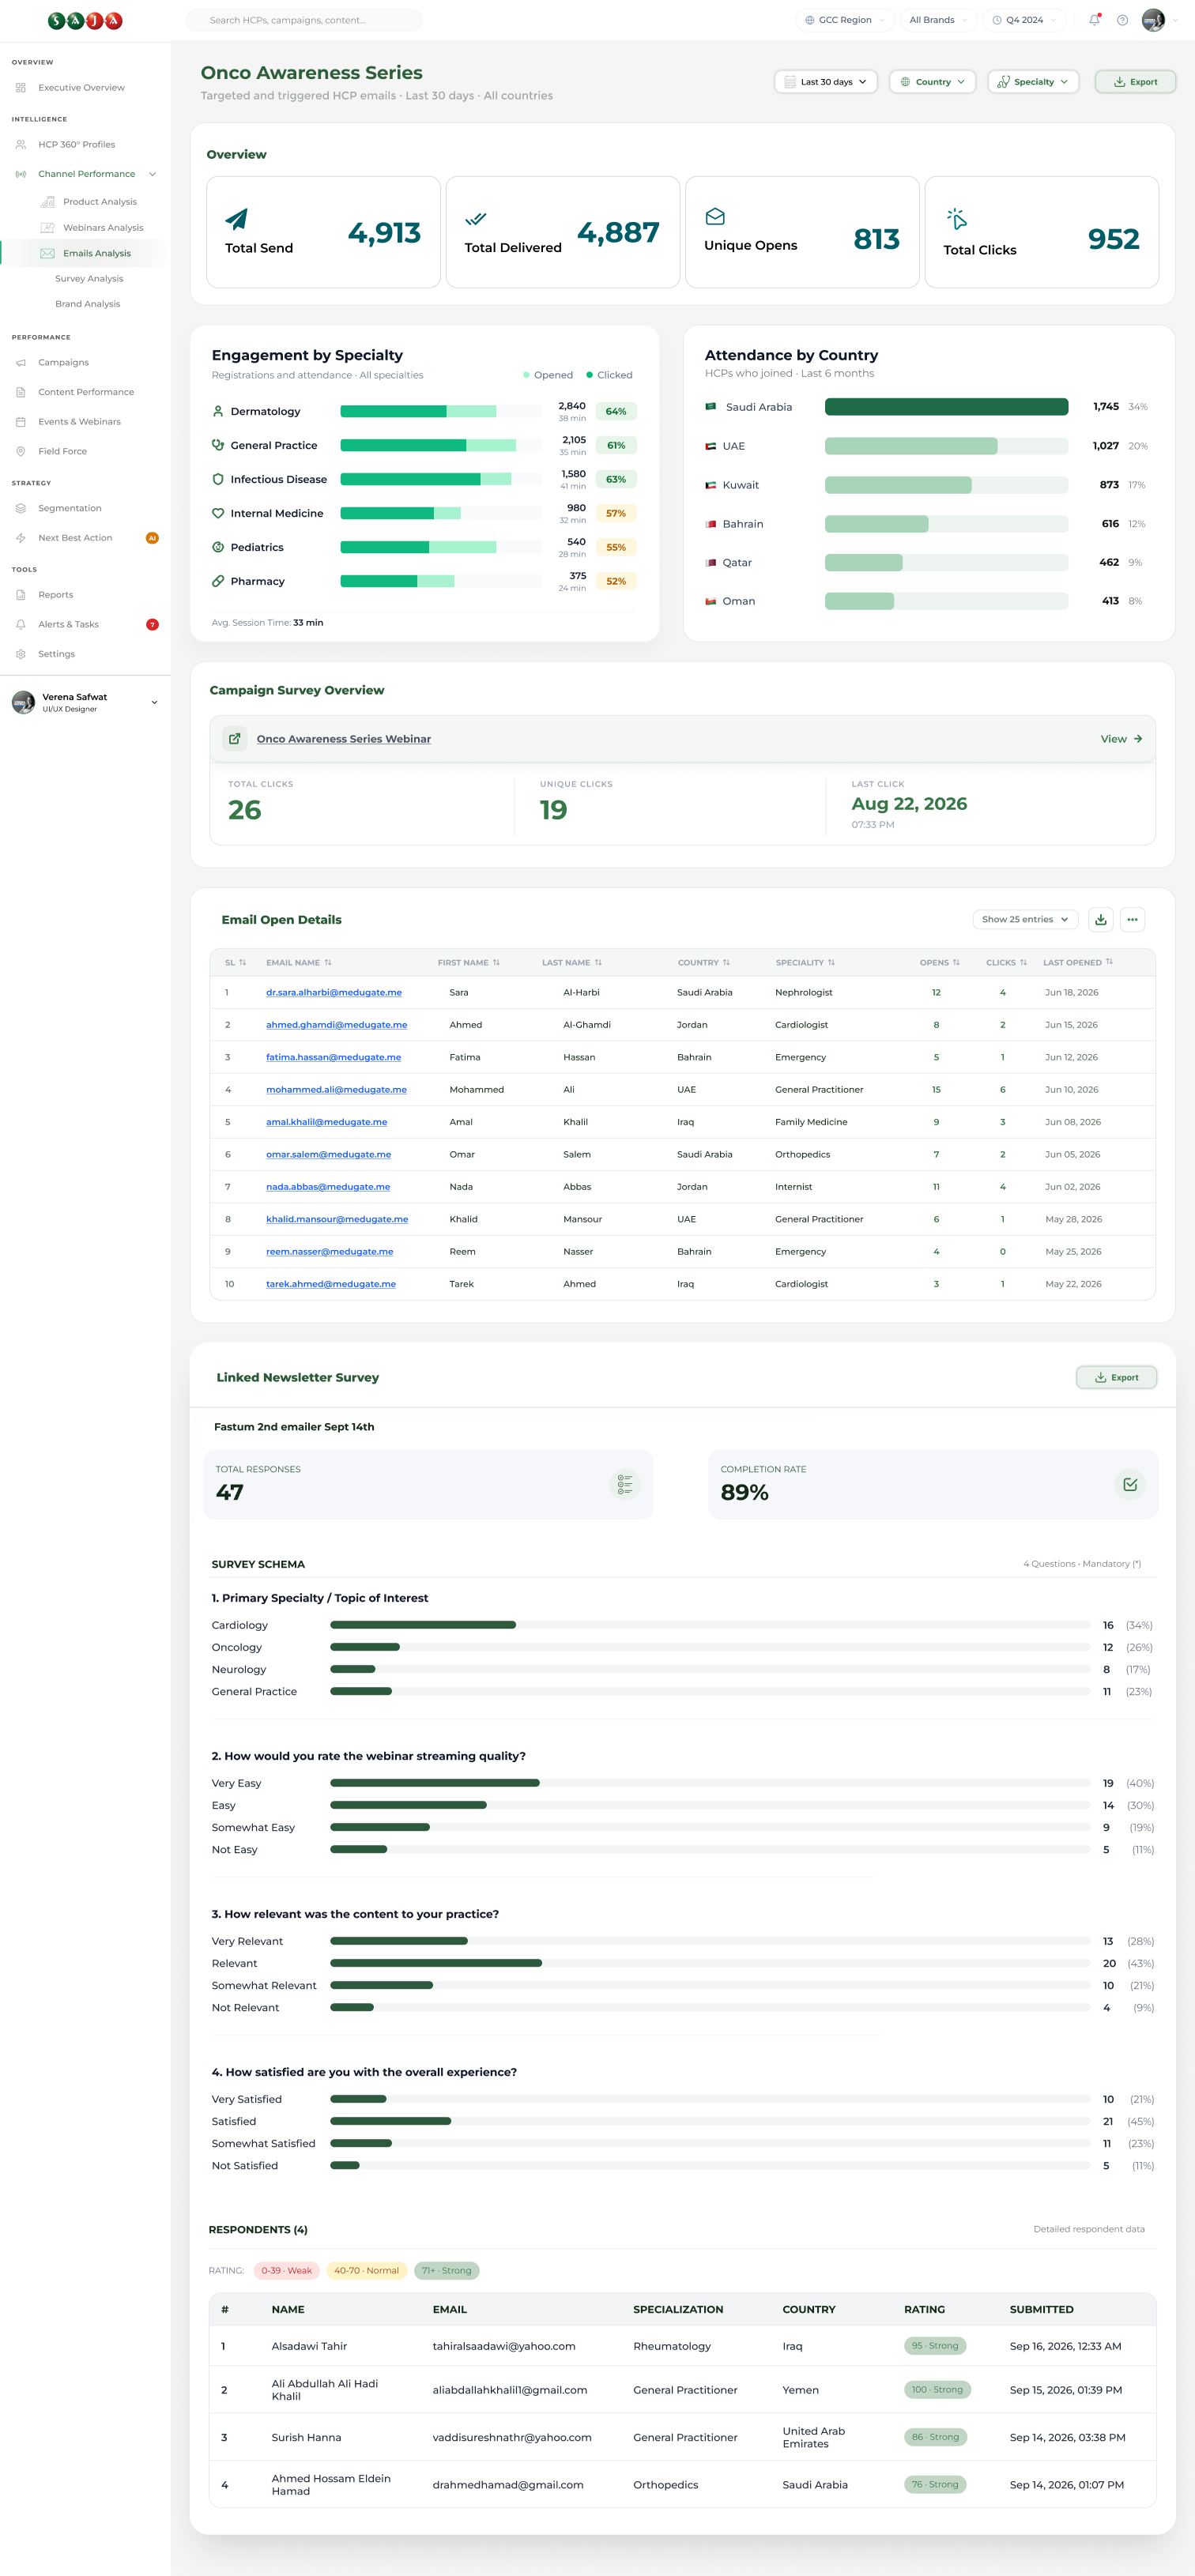Click the red alerts count badge
Screen dimensions: 1195x2576
click(x=152, y=624)
